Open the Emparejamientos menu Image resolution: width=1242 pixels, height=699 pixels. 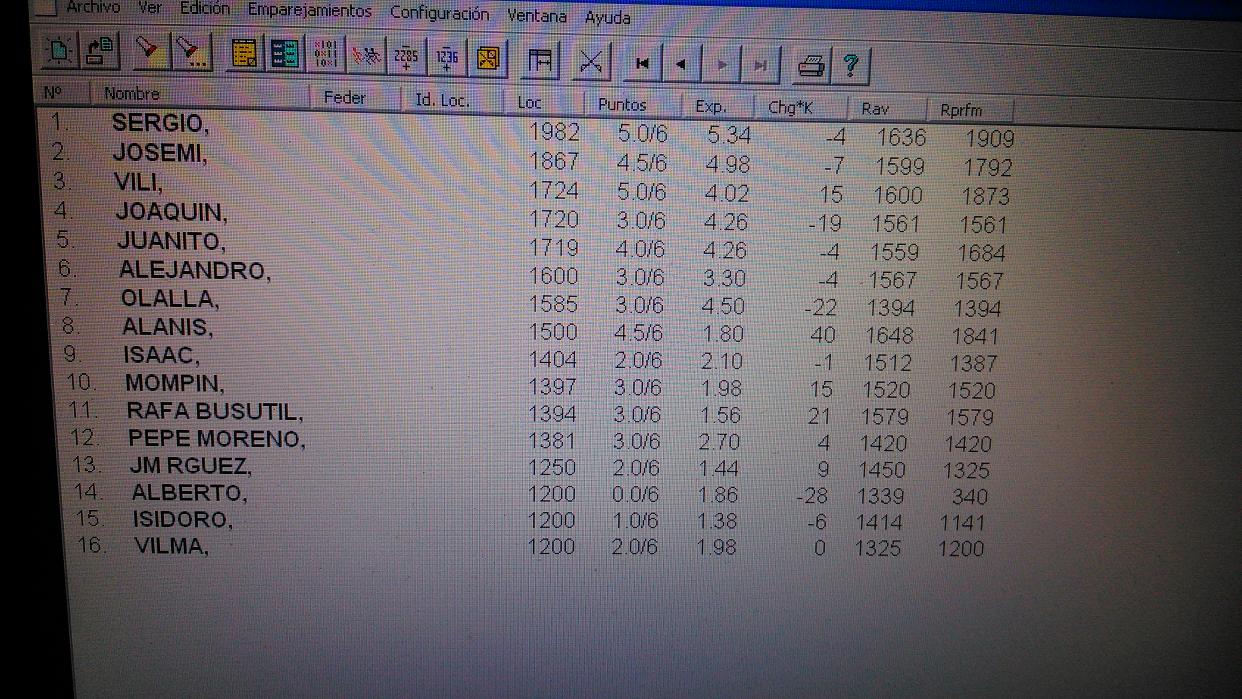tap(309, 11)
